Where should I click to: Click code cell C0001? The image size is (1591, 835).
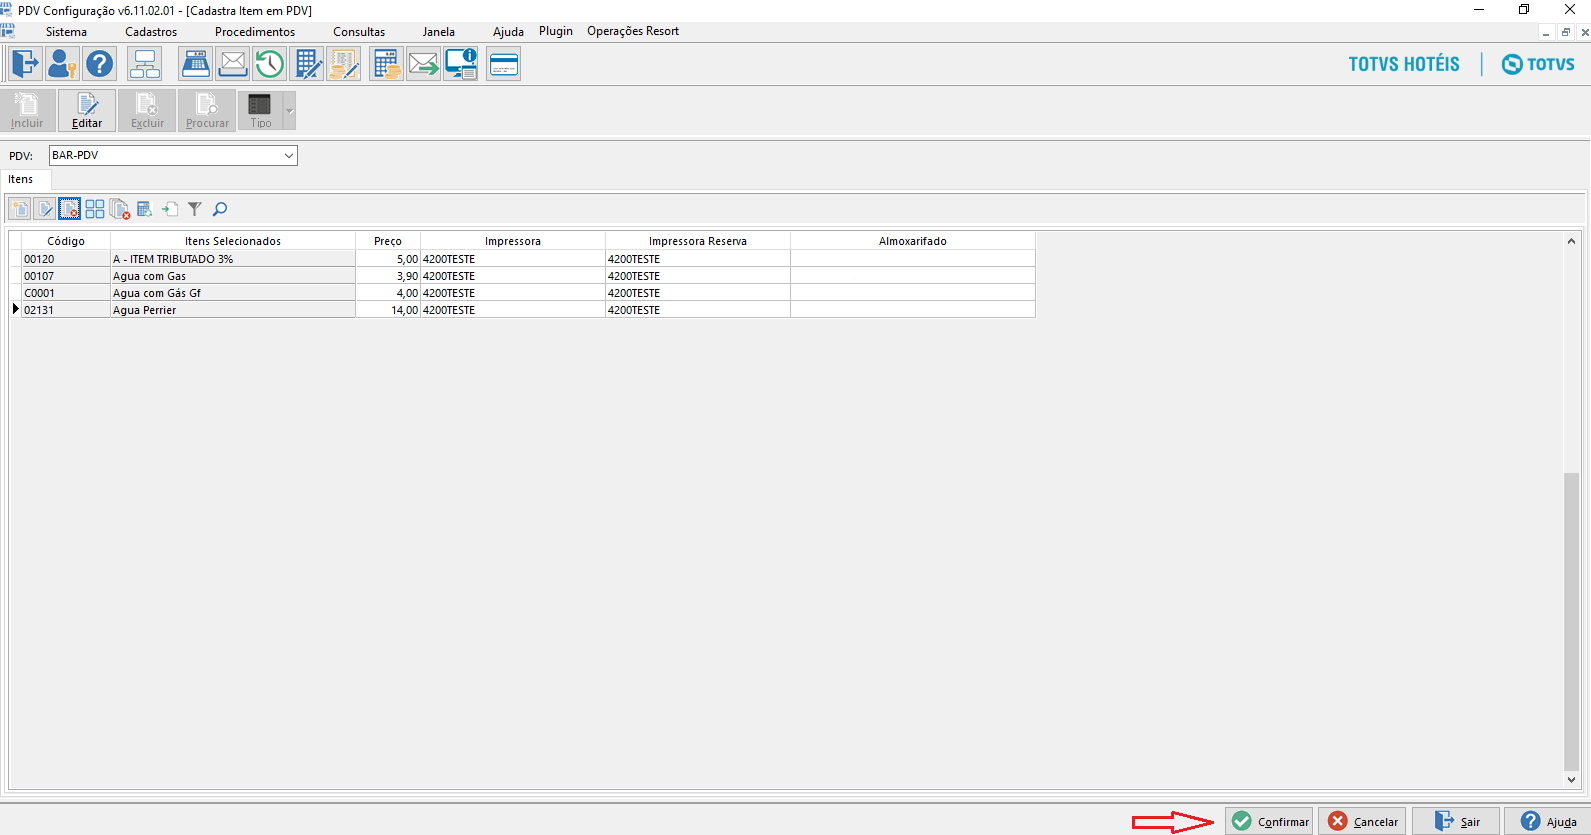pyautogui.click(x=66, y=293)
